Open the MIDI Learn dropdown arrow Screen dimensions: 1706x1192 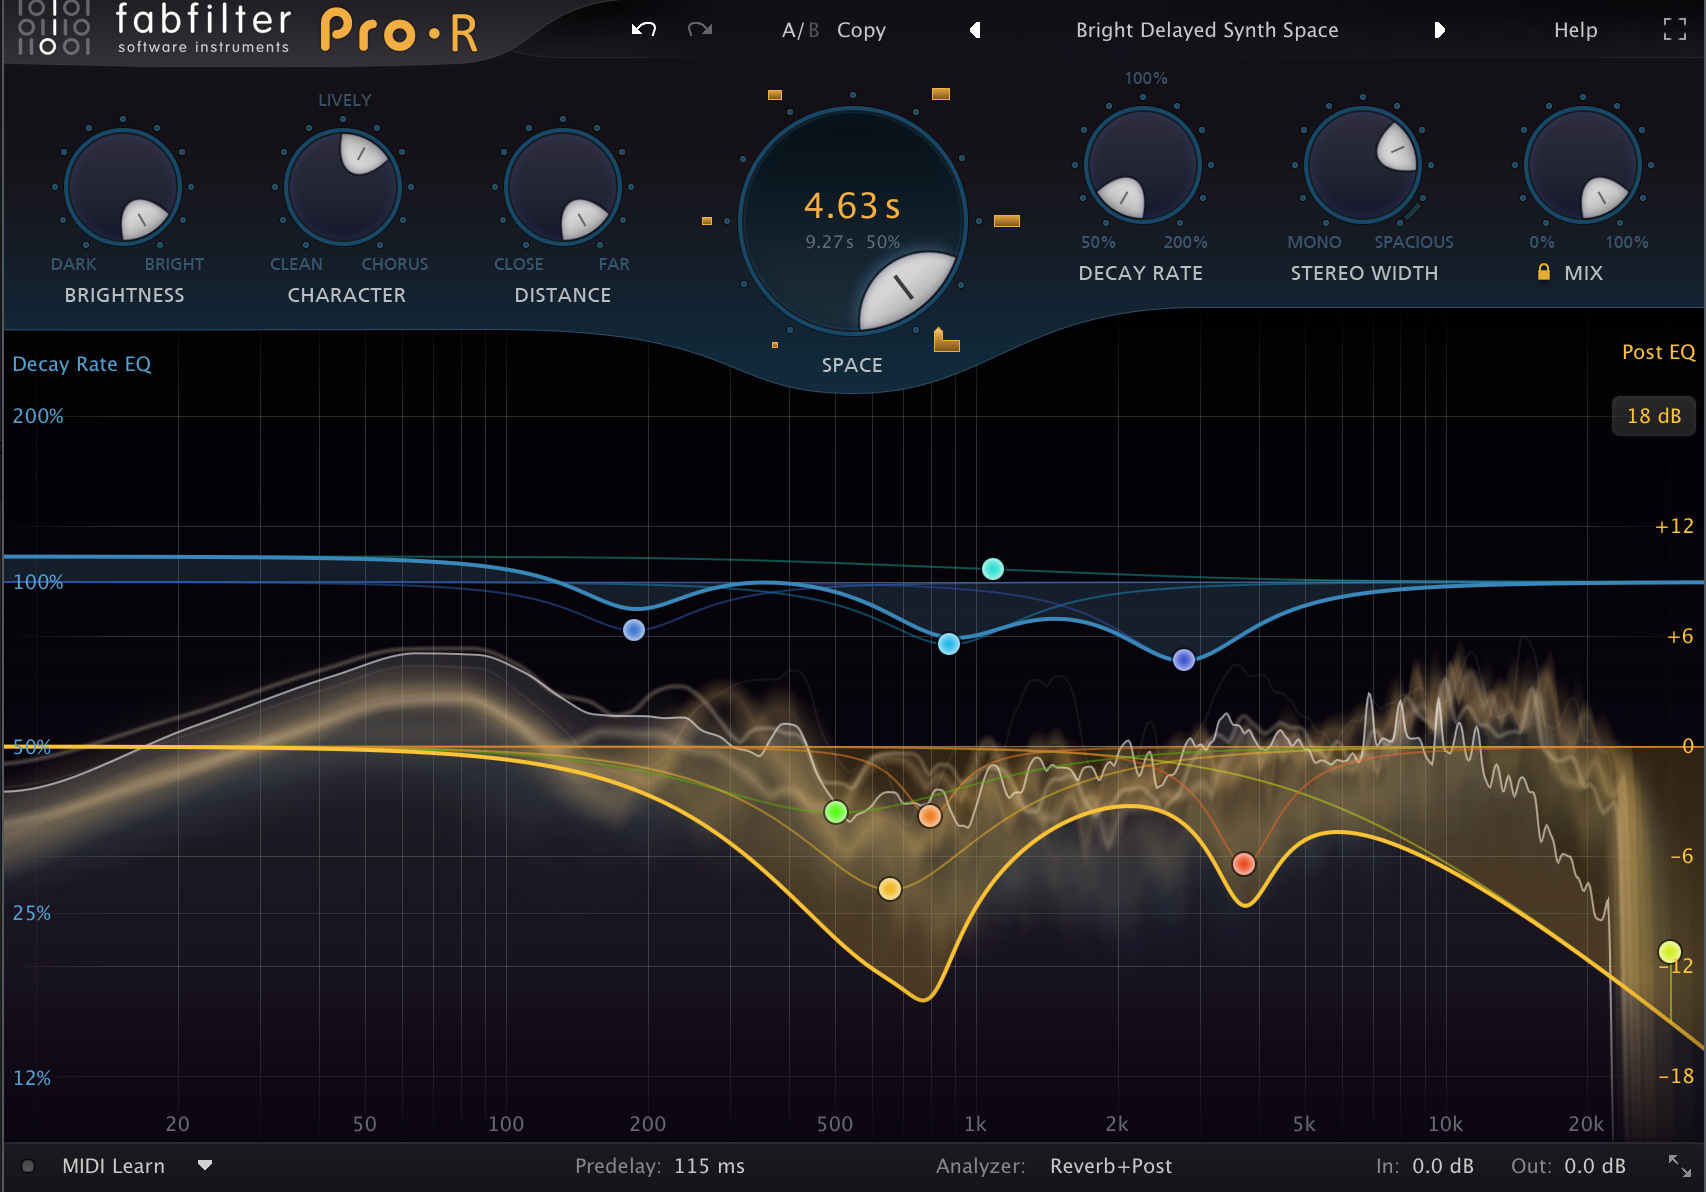coord(205,1165)
